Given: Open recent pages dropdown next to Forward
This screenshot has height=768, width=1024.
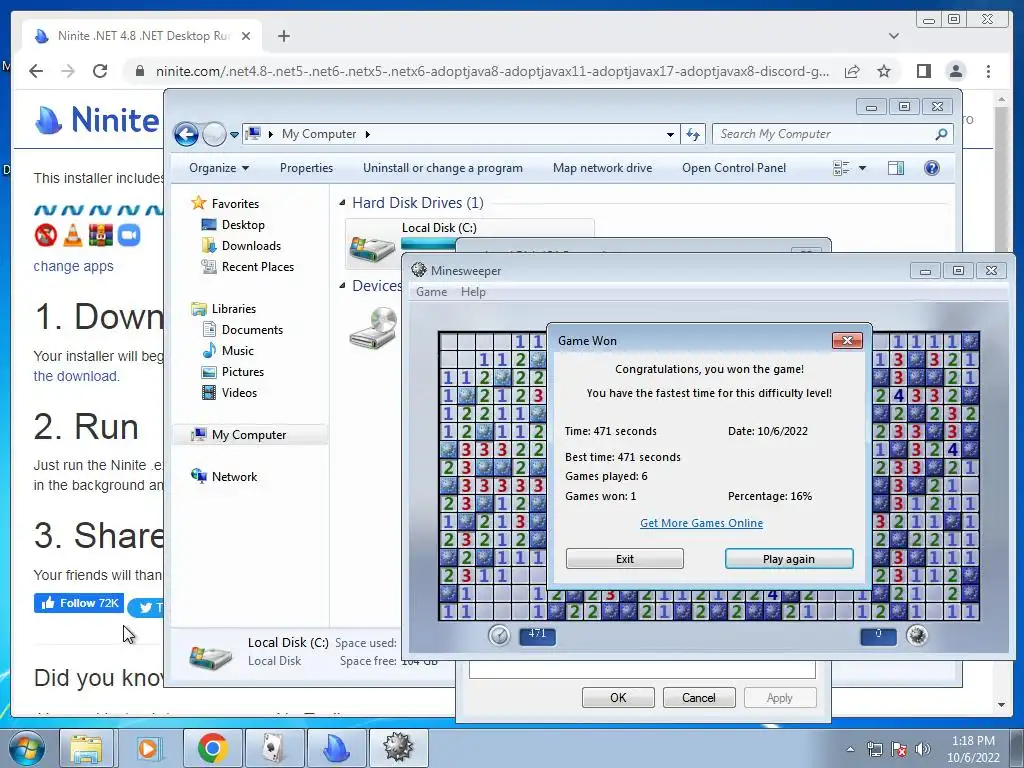Looking at the screenshot, I should point(234,135).
